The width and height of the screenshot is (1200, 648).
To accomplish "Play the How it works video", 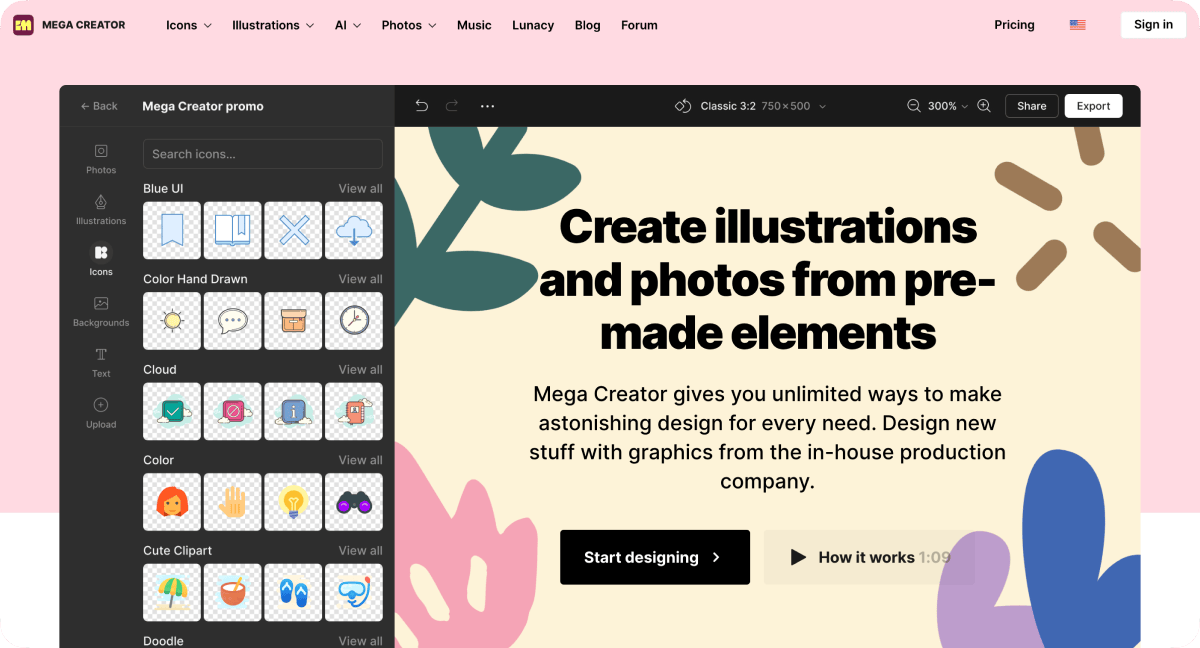I will (869, 557).
